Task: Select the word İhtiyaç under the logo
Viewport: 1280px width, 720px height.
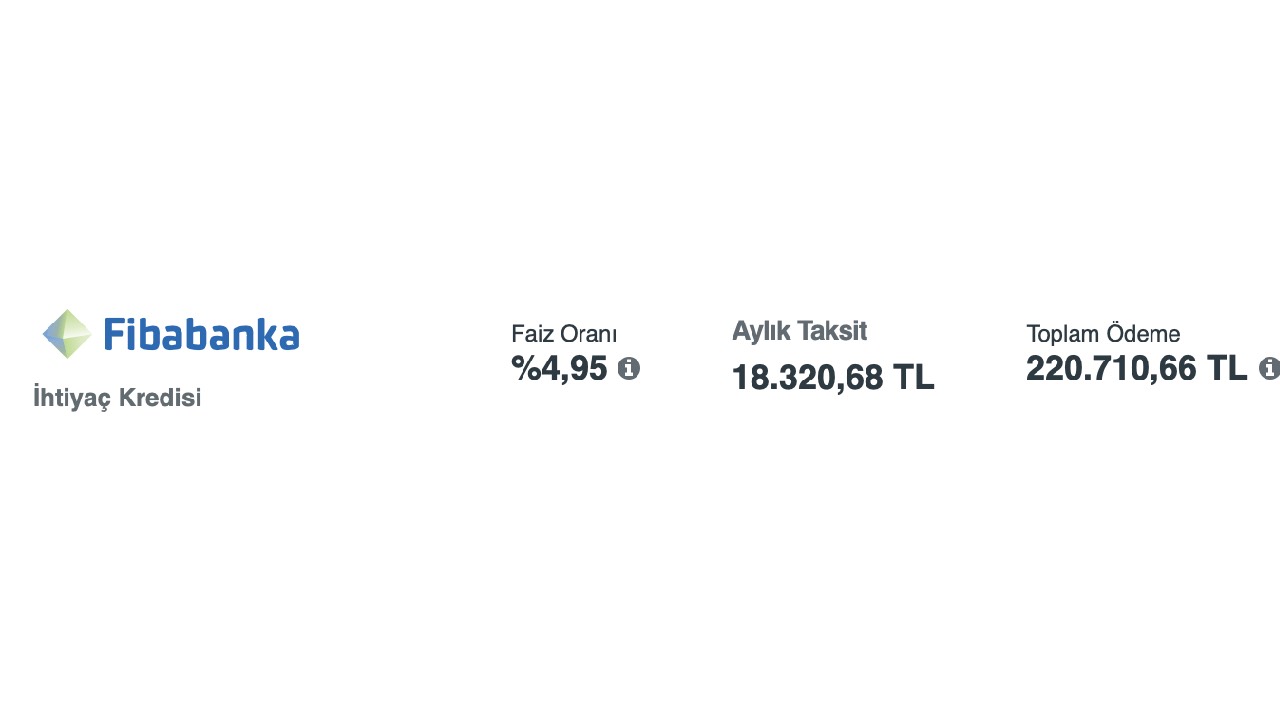Action: pyautogui.click(x=72, y=398)
